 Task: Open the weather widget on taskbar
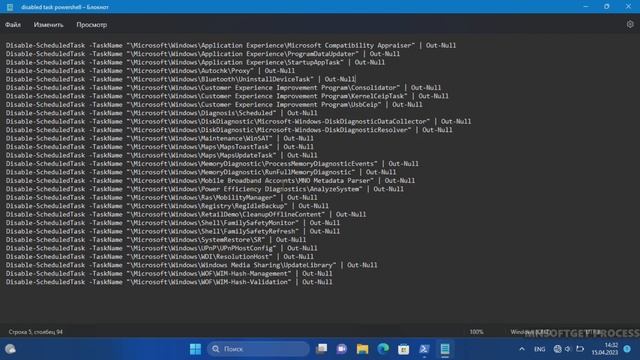(x=10, y=349)
